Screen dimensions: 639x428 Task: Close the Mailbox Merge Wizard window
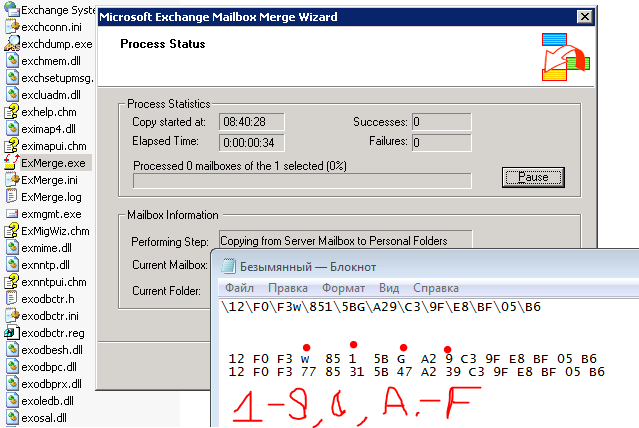click(584, 17)
